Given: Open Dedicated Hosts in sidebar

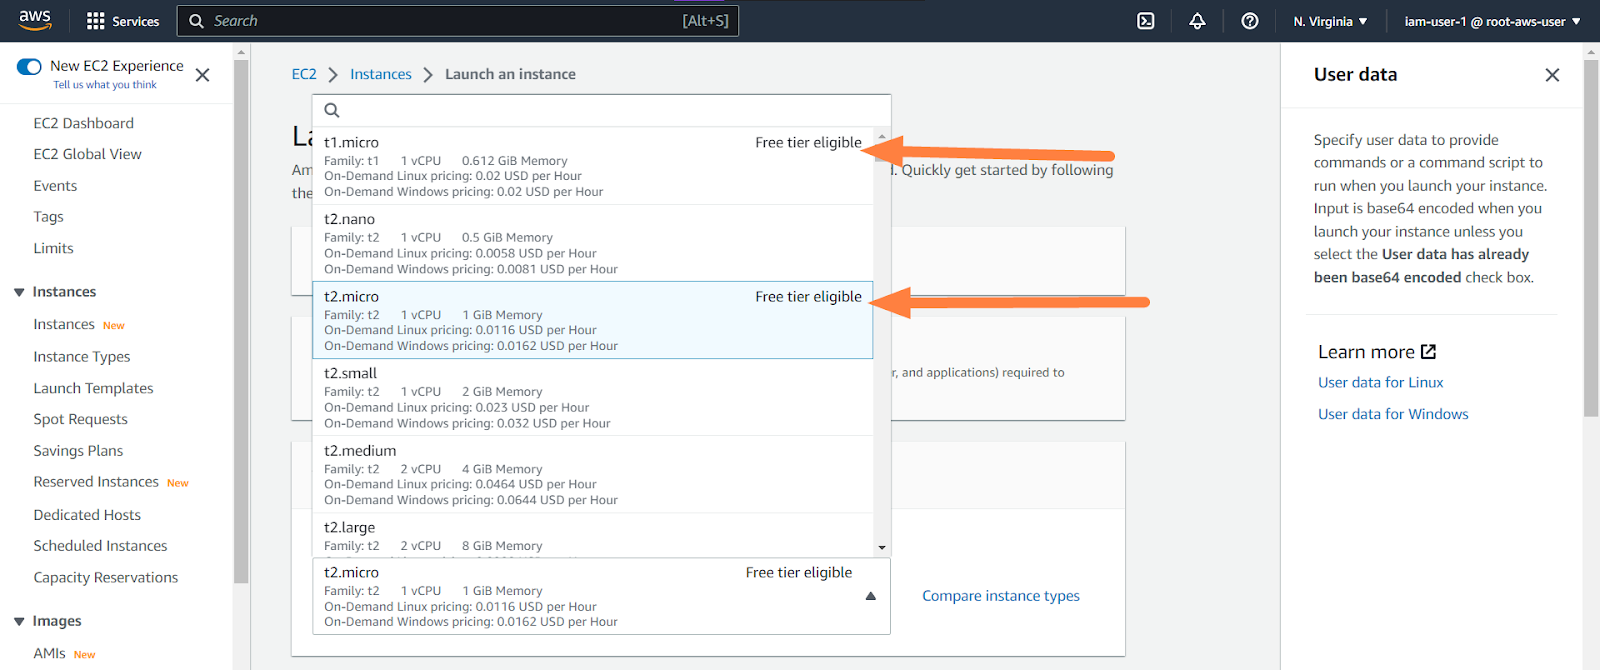Looking at the screenshot, I should pyautogui.click(x=87, y=515).
